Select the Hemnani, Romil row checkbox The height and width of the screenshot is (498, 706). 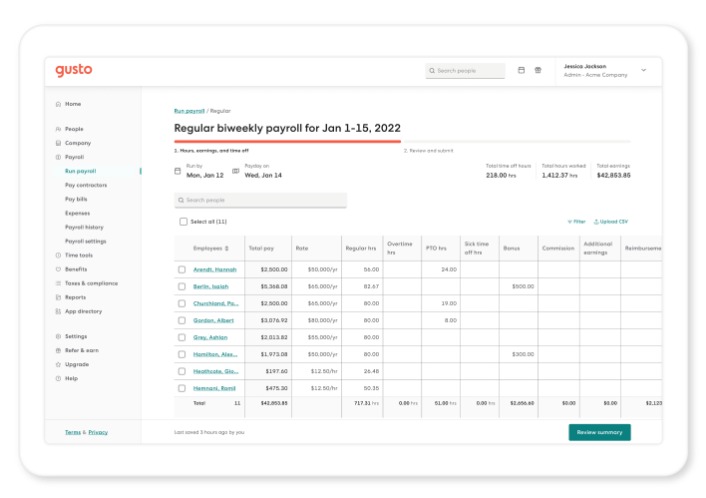click(182, 388)
